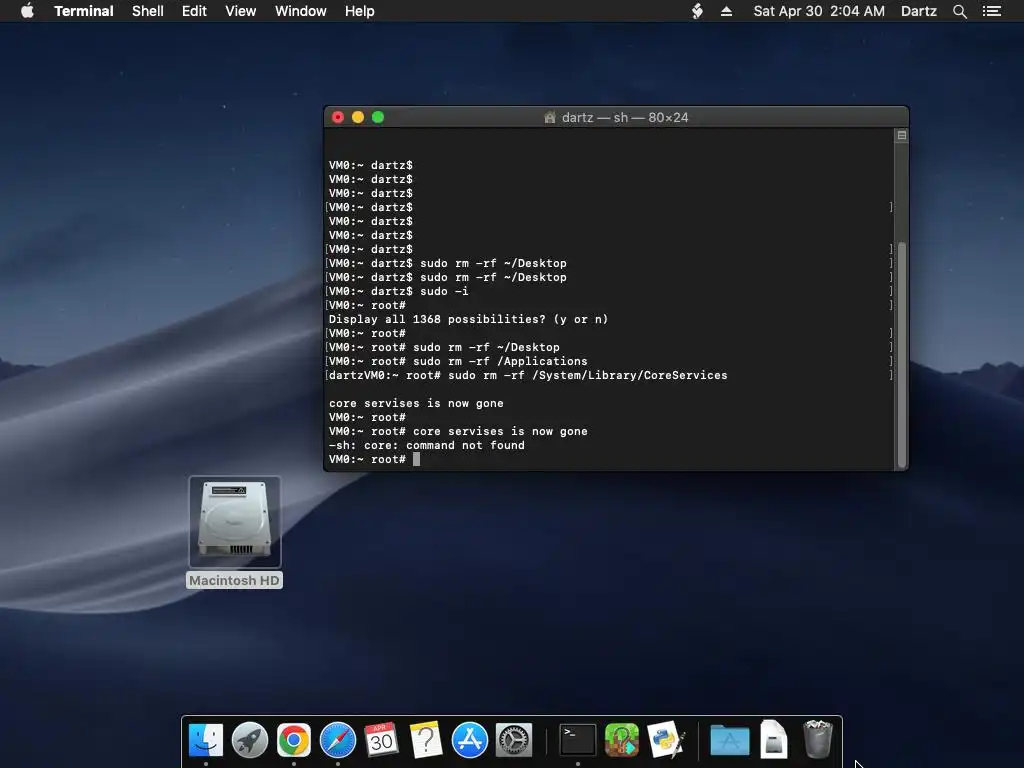Open the disk image file in Dock
1024x768 pixels.
tap(774, 740)
